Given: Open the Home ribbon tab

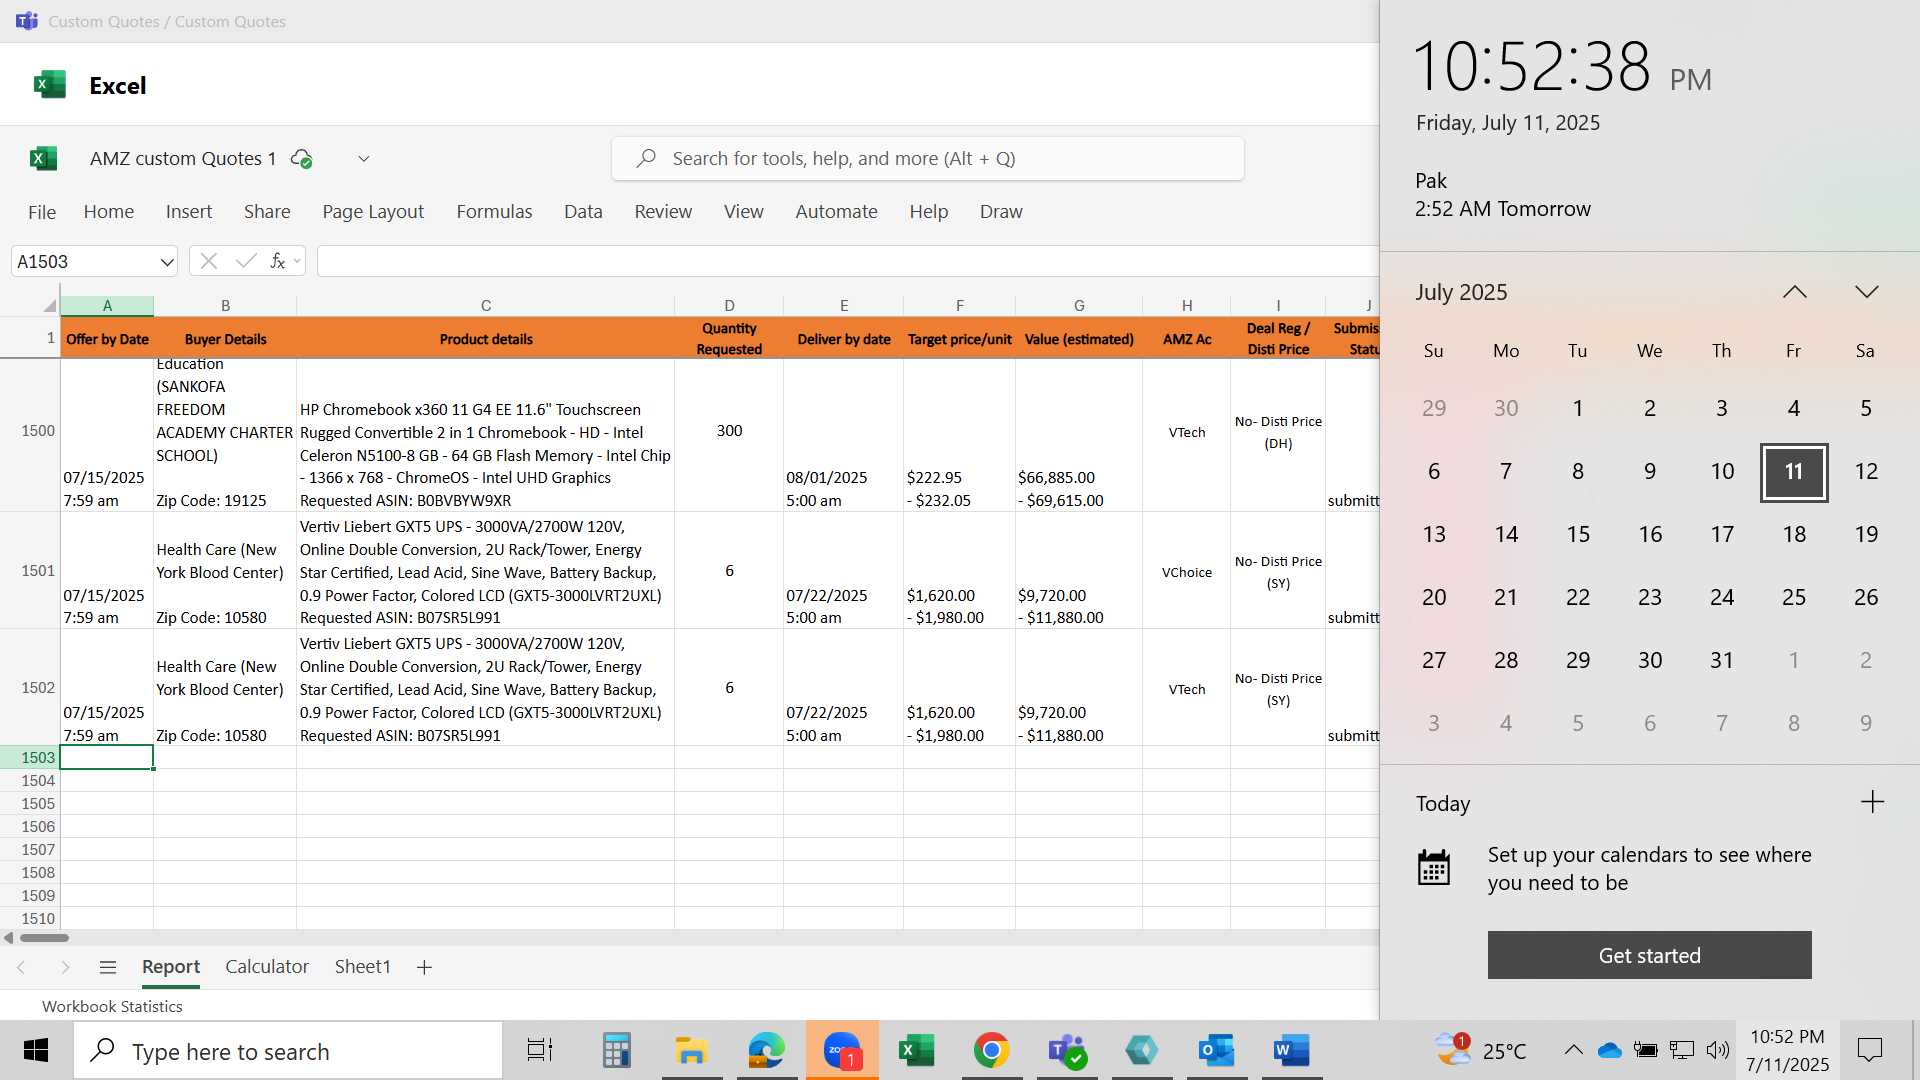Looking at the screenshot, I should [109, 211].
